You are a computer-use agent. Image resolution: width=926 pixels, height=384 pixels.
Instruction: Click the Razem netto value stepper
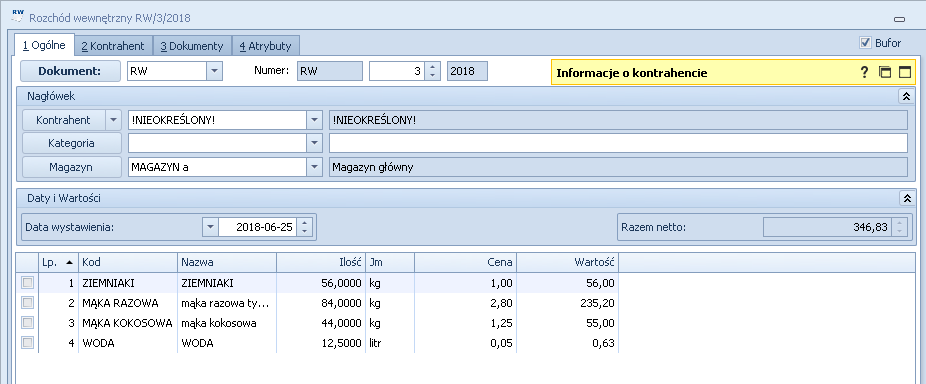tap(899, 227)
